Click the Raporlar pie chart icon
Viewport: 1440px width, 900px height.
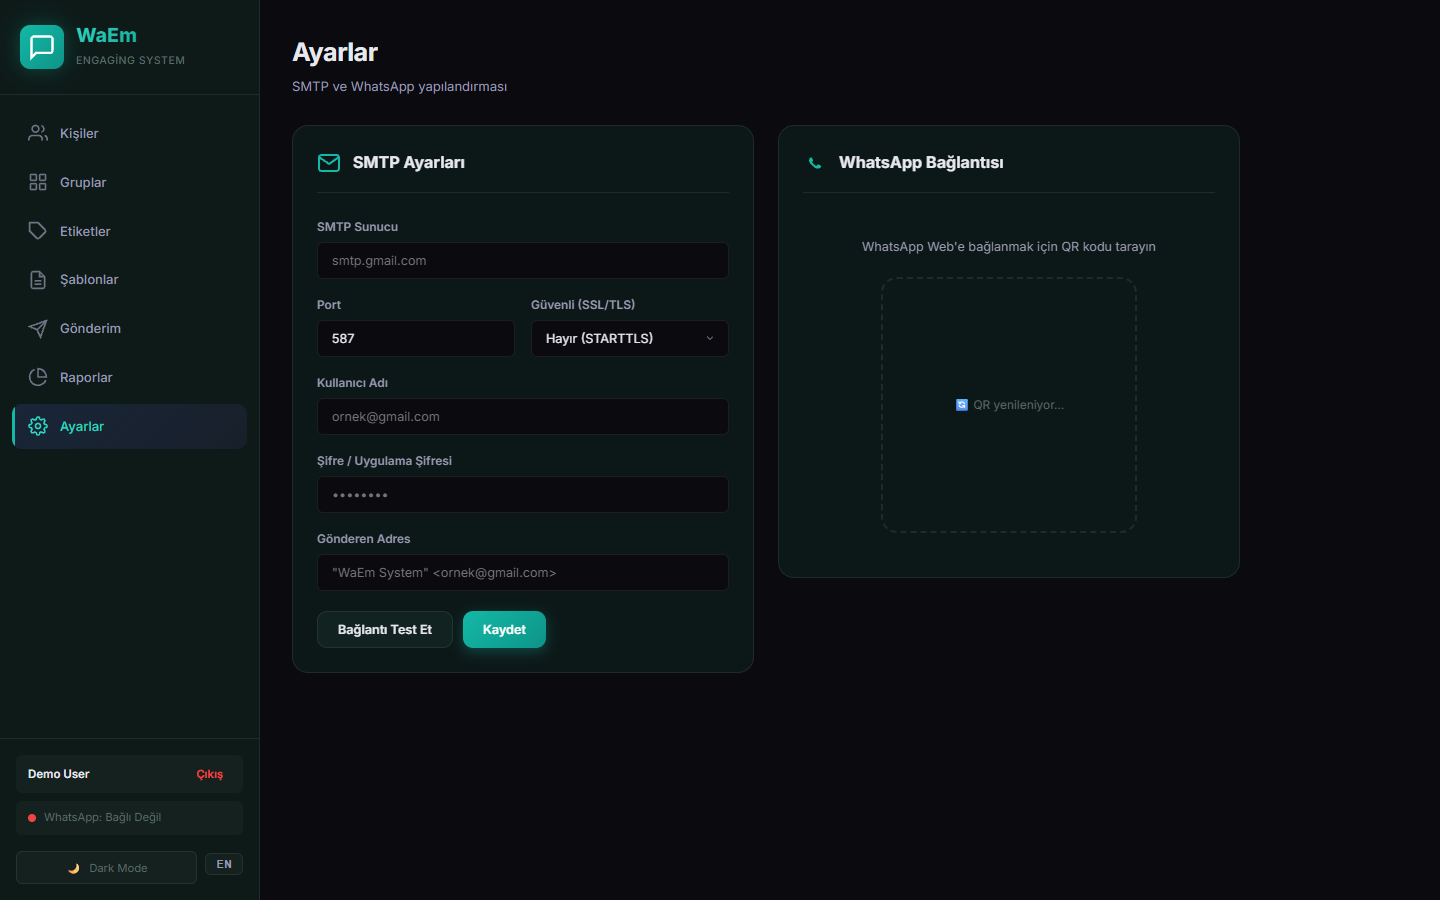(x=38, y=377)
